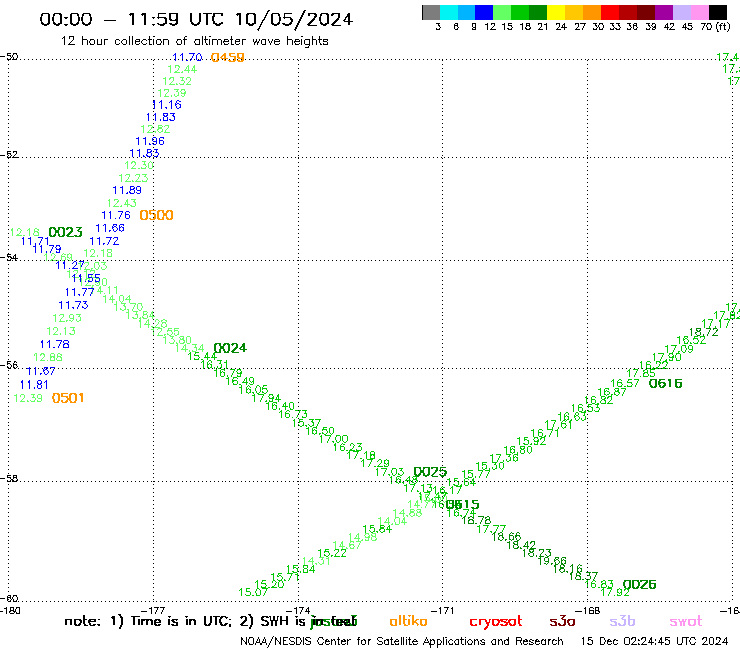Click the cyan 6 ft legend swatch
The height and width of the screenshot is (650, 740).
[449, 12]
